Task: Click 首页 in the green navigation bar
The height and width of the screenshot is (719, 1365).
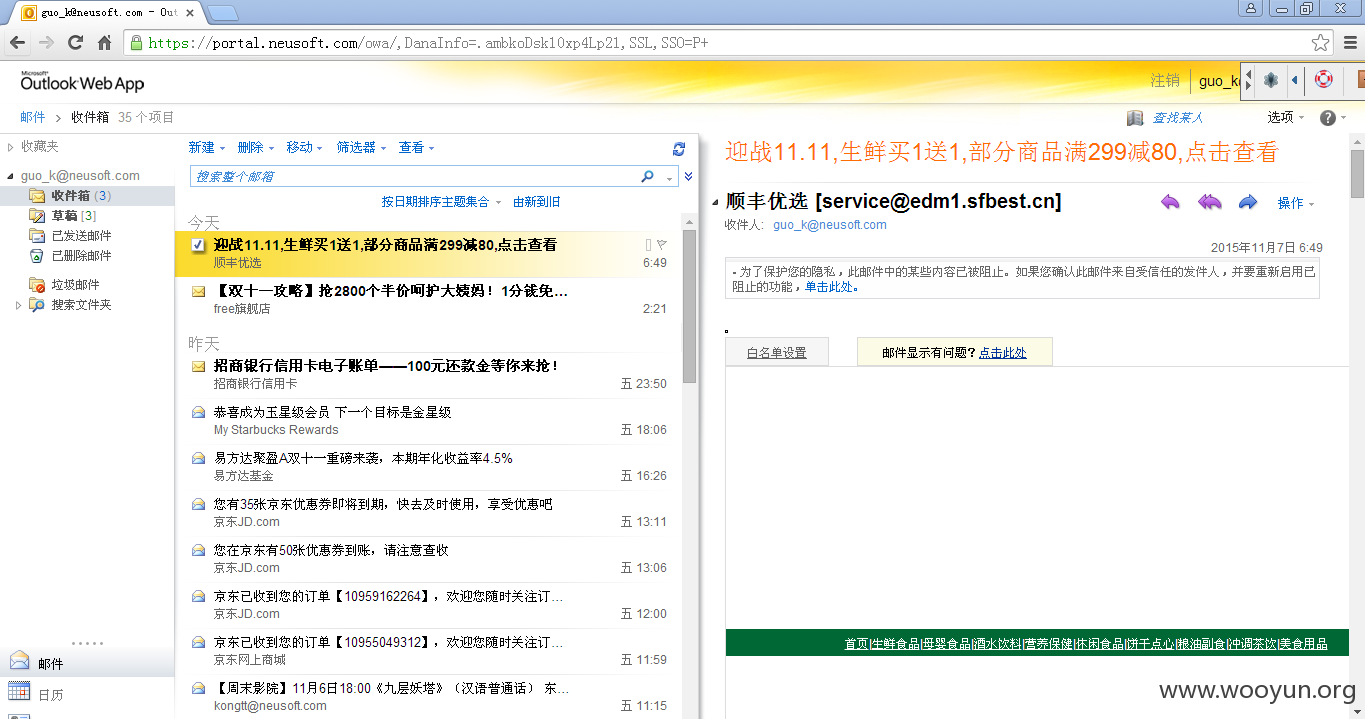Action: pyautogui.click(x=856, y=644)
